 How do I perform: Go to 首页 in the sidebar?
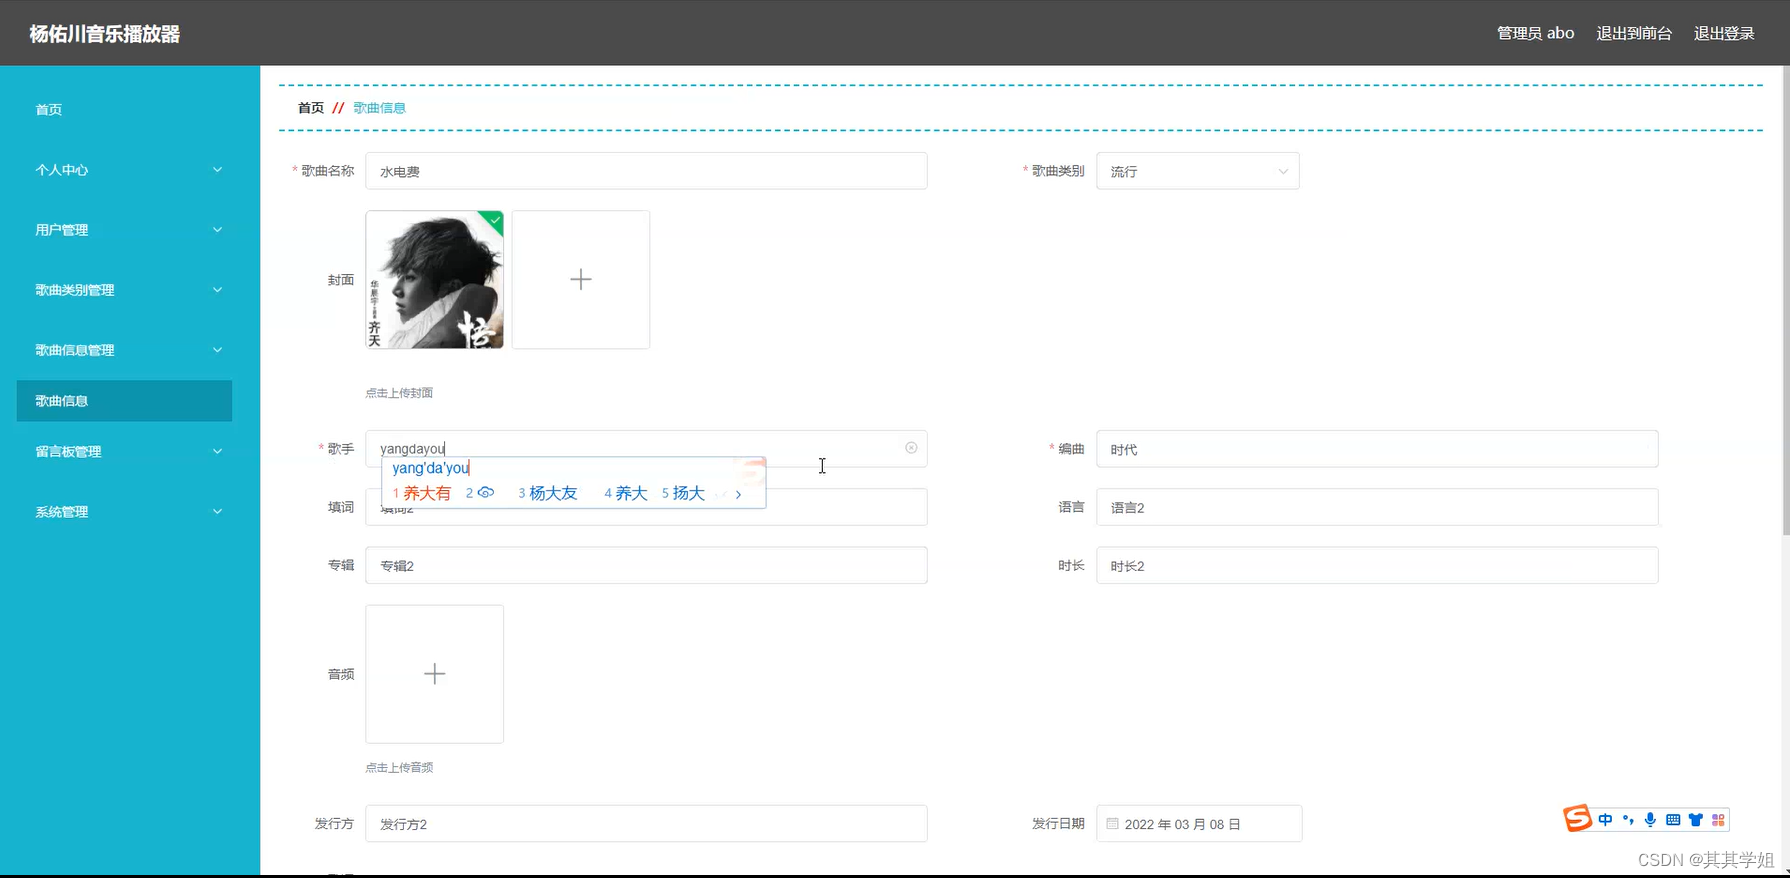coord(49,110)
